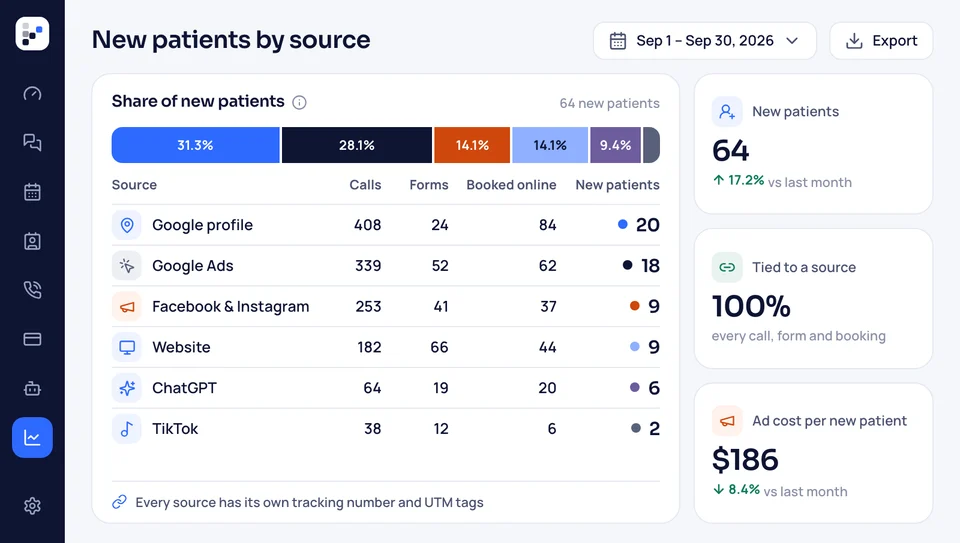This screenshot has width=960, height=543.
Task: Select the Facebook & Instagram row label
Action: point(230,307)
